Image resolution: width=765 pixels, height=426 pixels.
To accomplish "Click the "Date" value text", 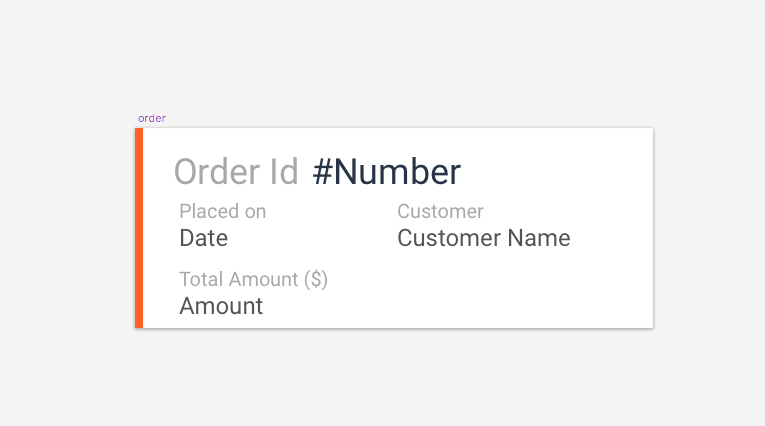I will (203, 238).
